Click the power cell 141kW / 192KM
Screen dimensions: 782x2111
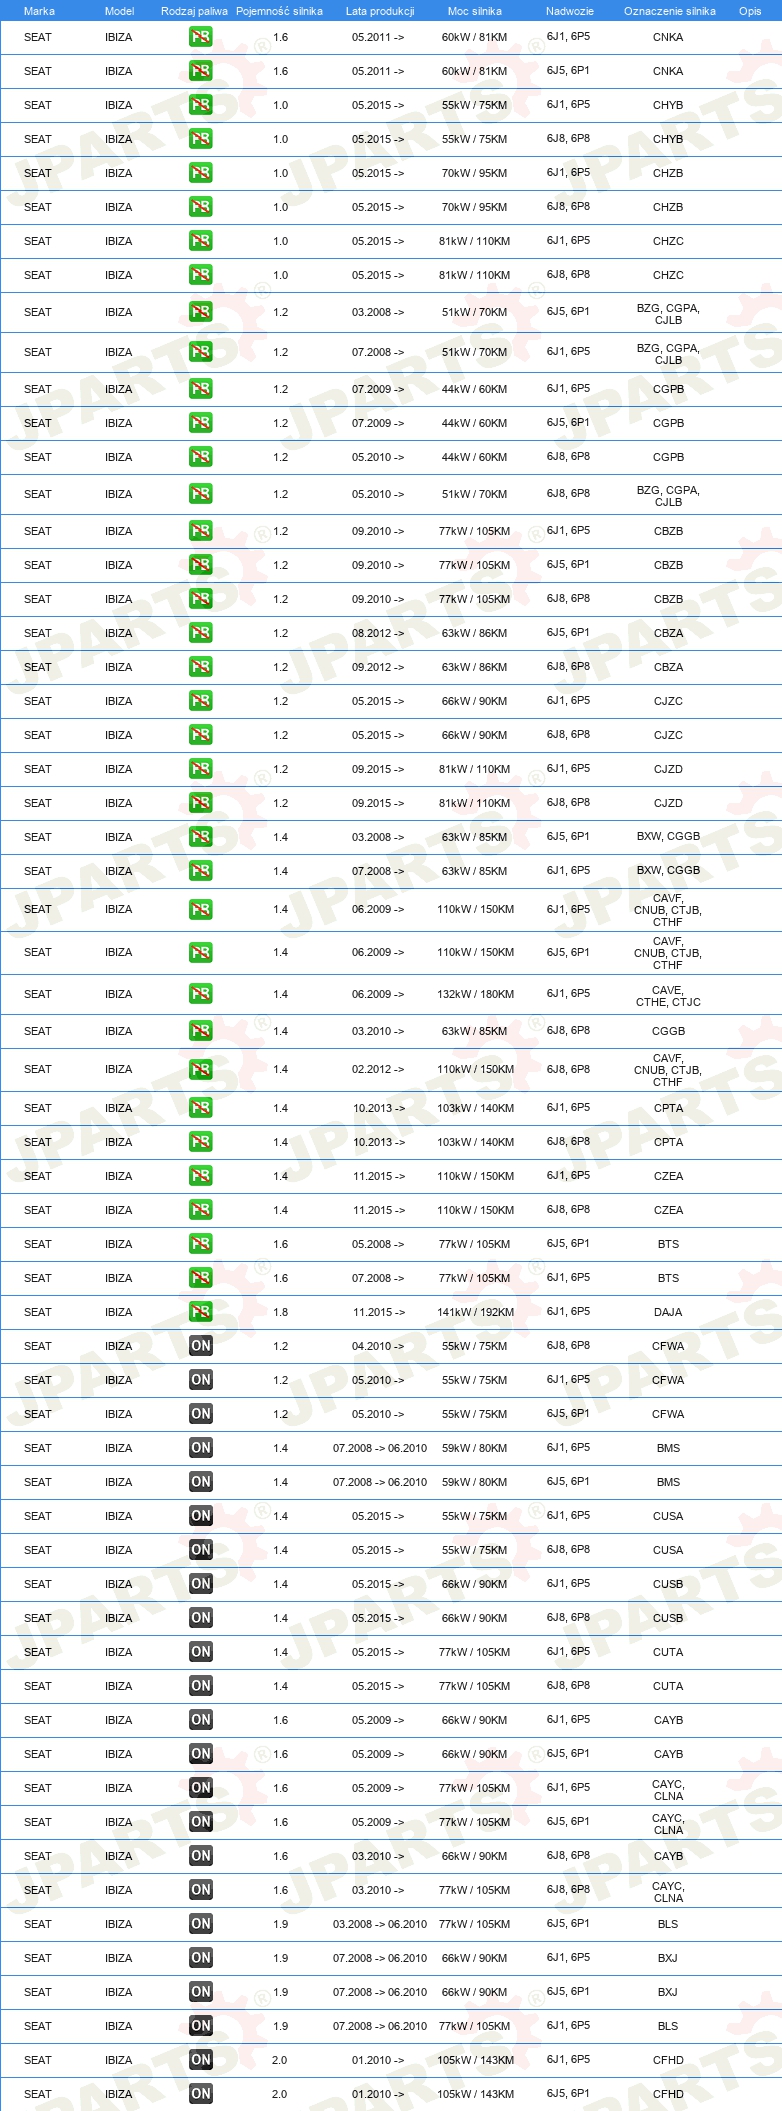[475, 1312]
